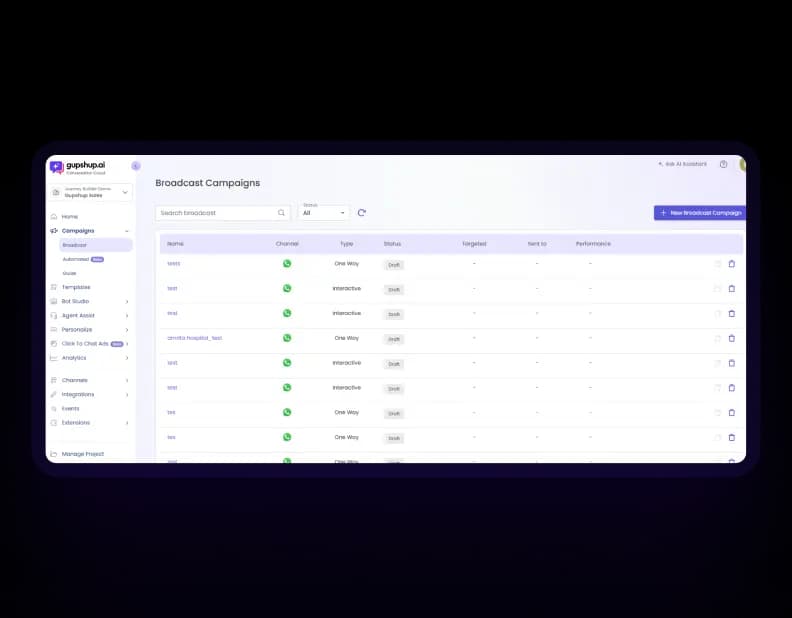
Task: Delete the first 'tests' campaign via trash icon
Action: pyautogui.click(x=731, y=264)
